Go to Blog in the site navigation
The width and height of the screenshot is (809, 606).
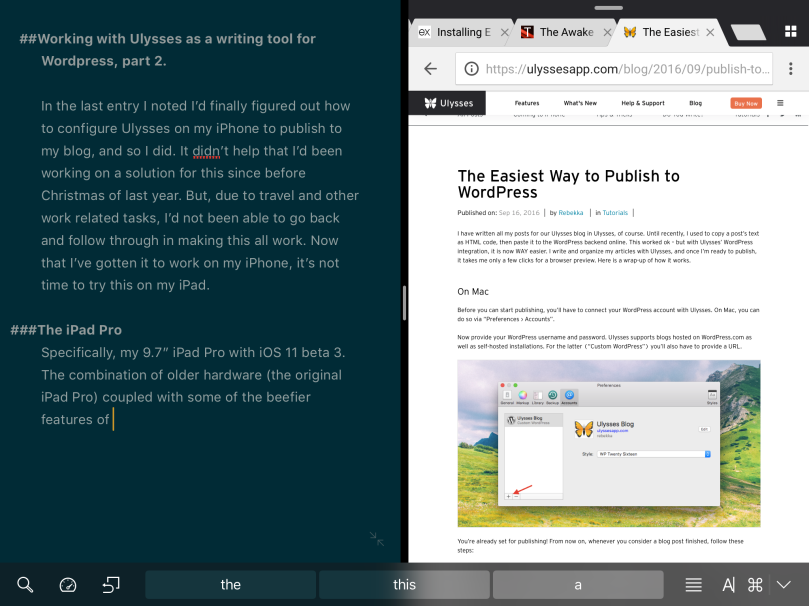click(695, 103)
